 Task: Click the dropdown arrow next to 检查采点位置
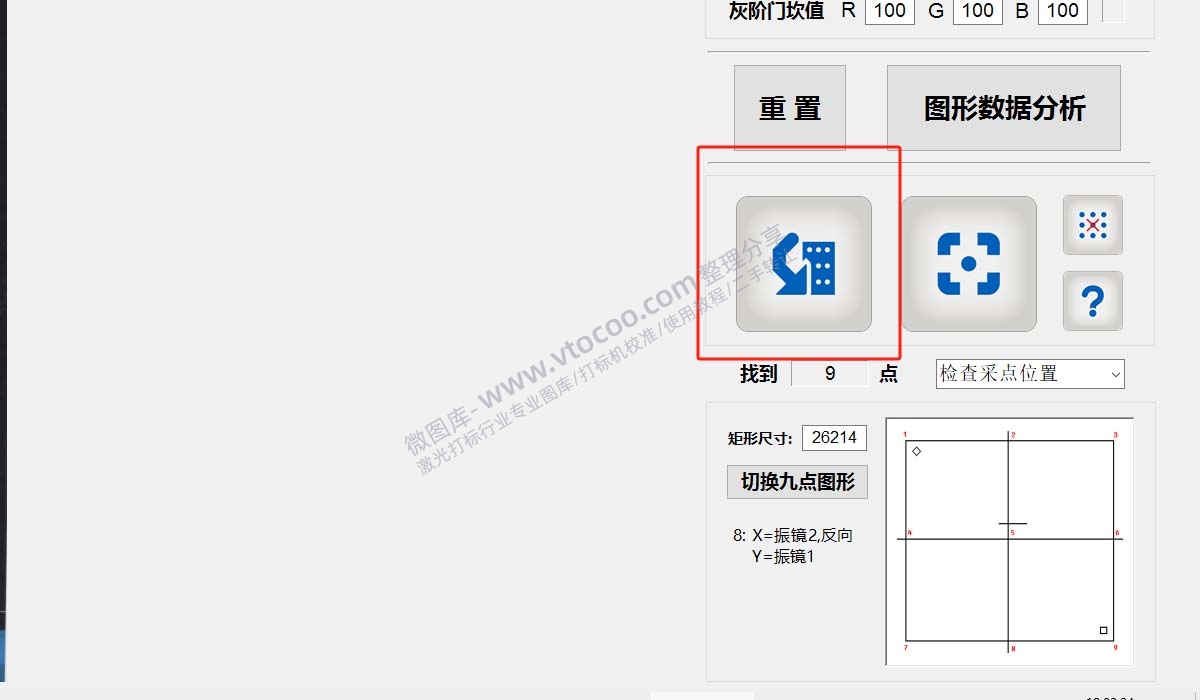(1117, 374)
